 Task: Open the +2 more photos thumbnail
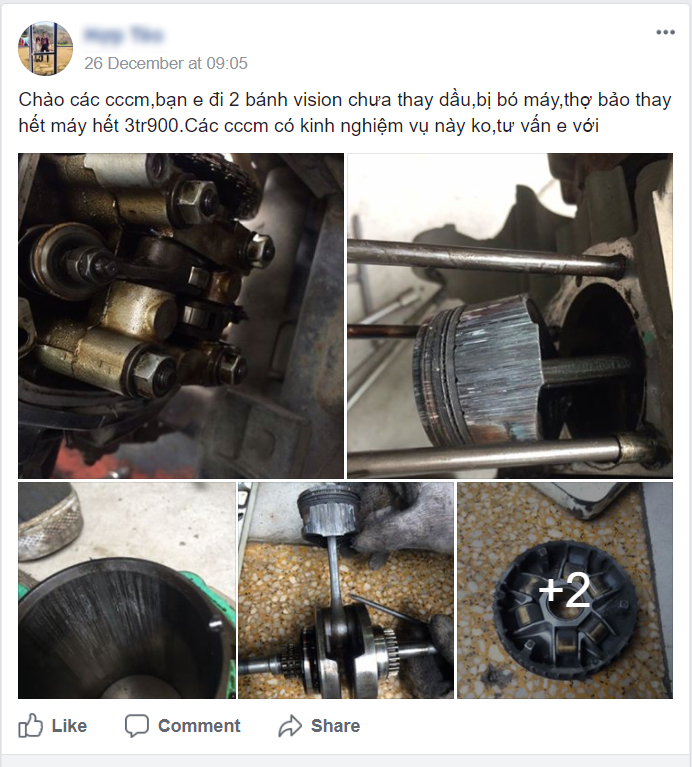click(x=565, y=590)
